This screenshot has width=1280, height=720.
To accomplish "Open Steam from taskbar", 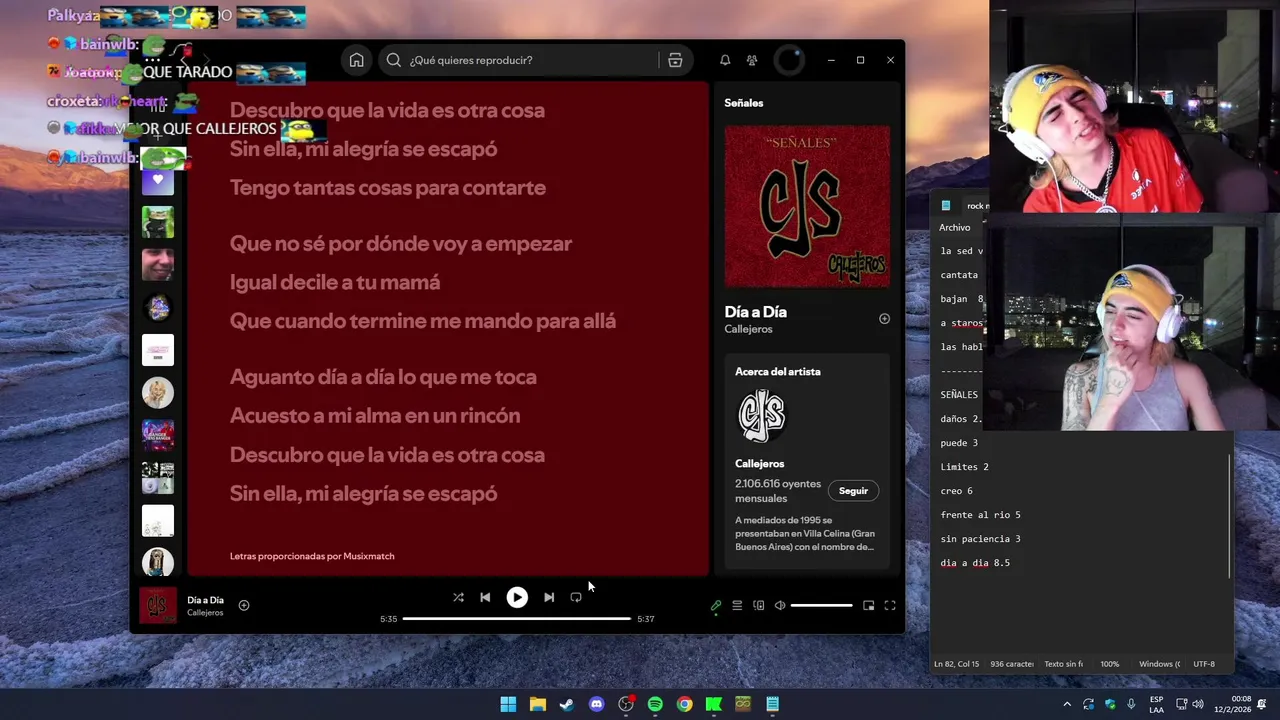I will coord(567,704).
